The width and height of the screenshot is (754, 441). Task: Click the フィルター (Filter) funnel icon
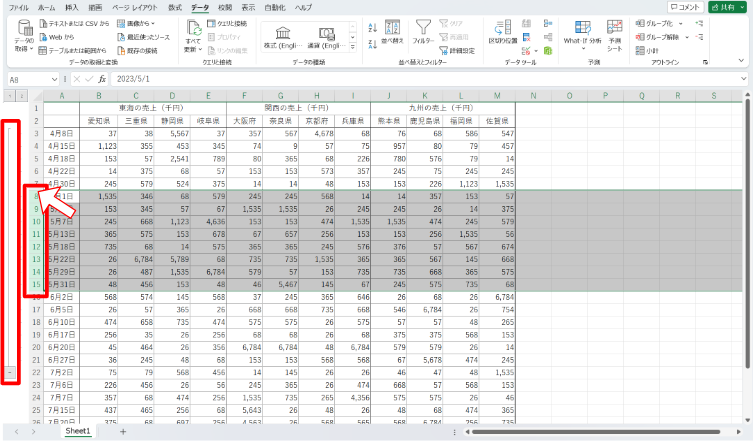[424, 30]
